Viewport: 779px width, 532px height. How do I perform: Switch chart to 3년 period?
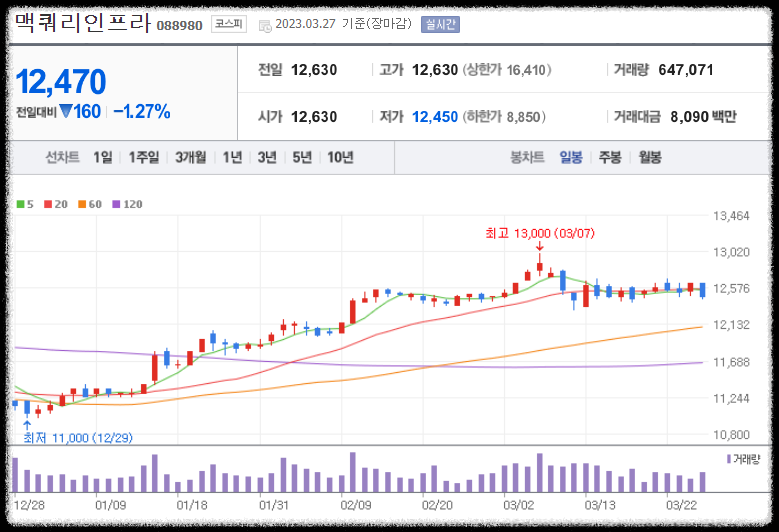coord(267,157)
